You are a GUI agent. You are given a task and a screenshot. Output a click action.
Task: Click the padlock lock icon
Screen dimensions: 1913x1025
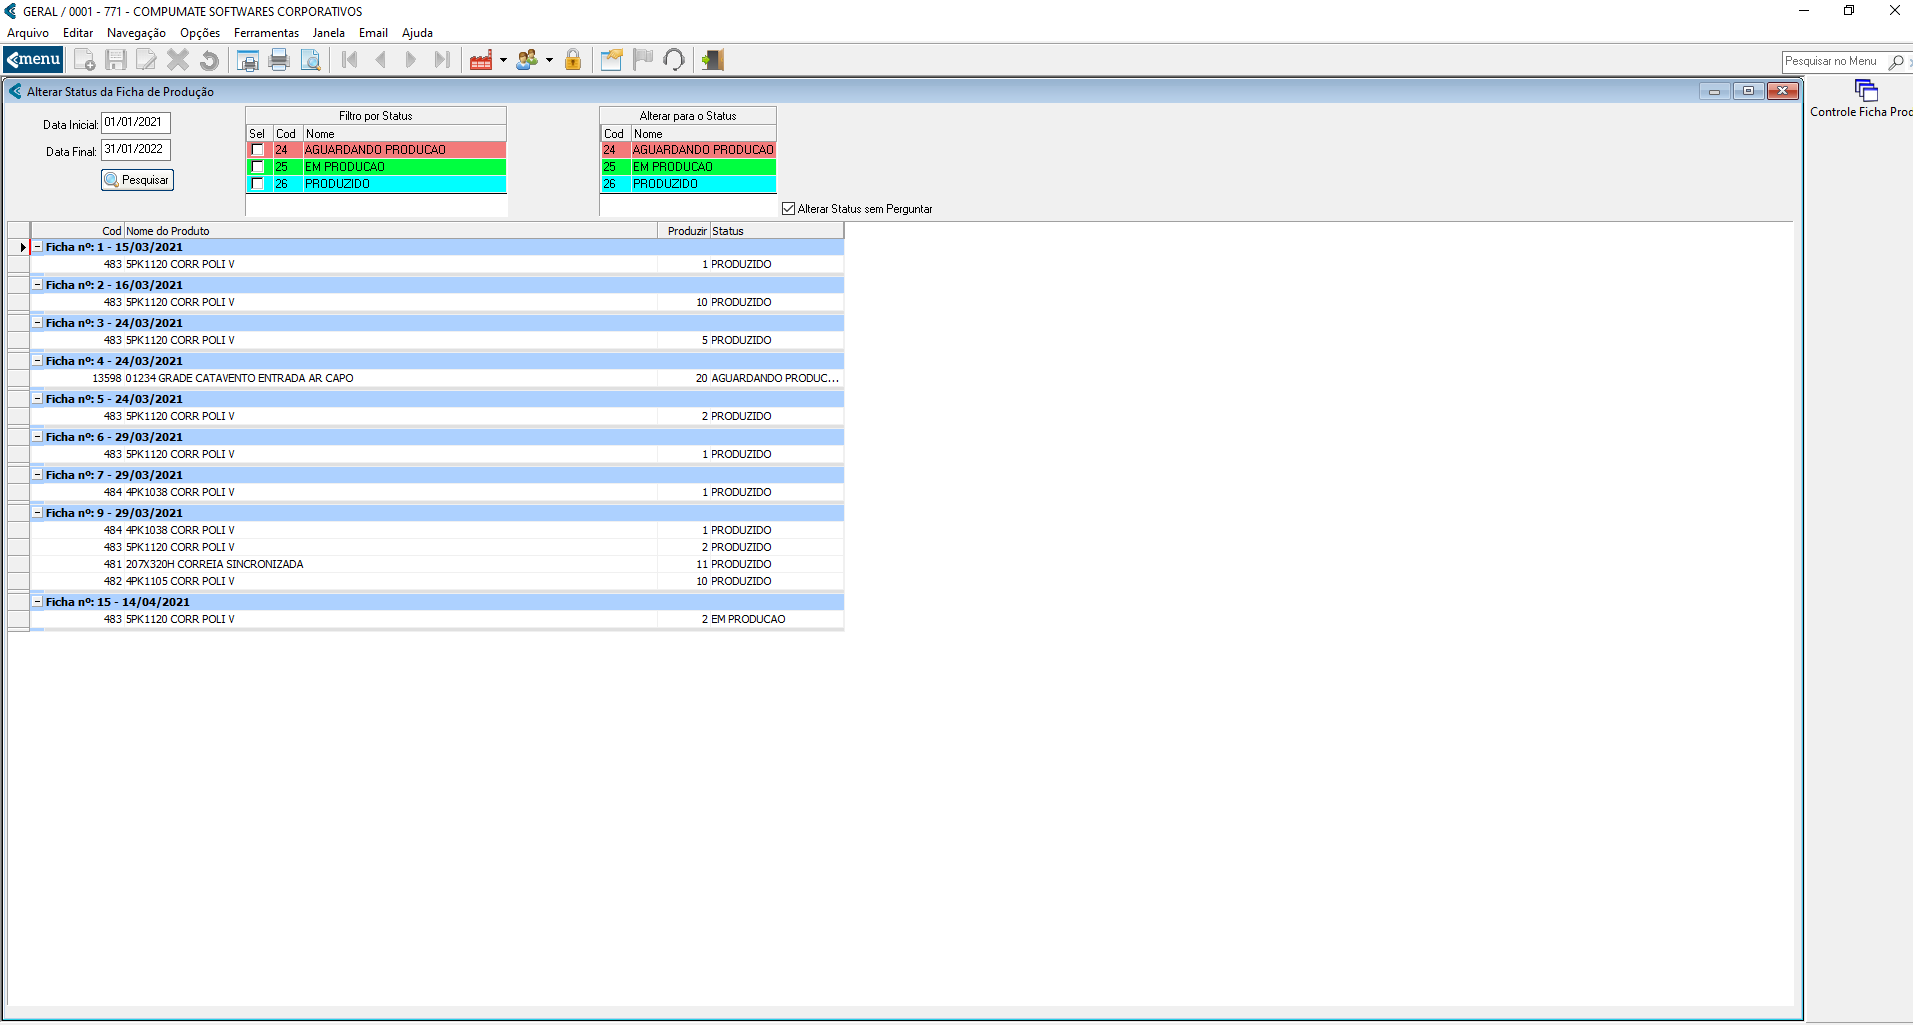click(573, 60)
